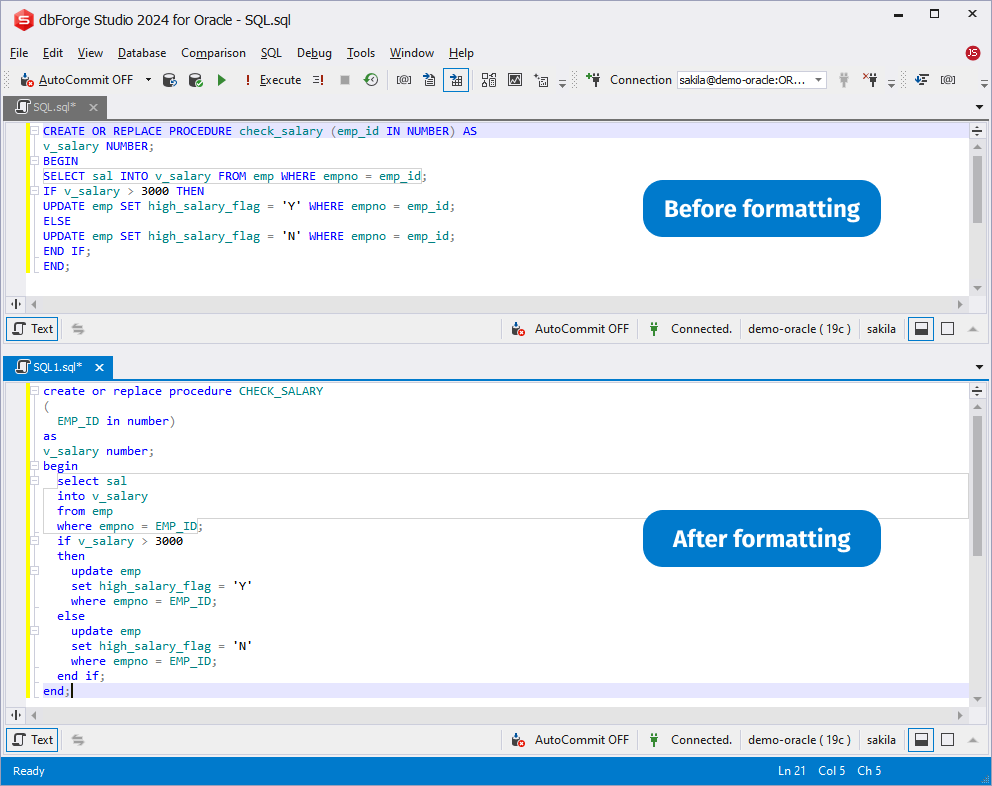Collapse lowercase create or replace procedure fold marker
The height and width of the screenshot is (786, 992).
[x=35, y=391]
